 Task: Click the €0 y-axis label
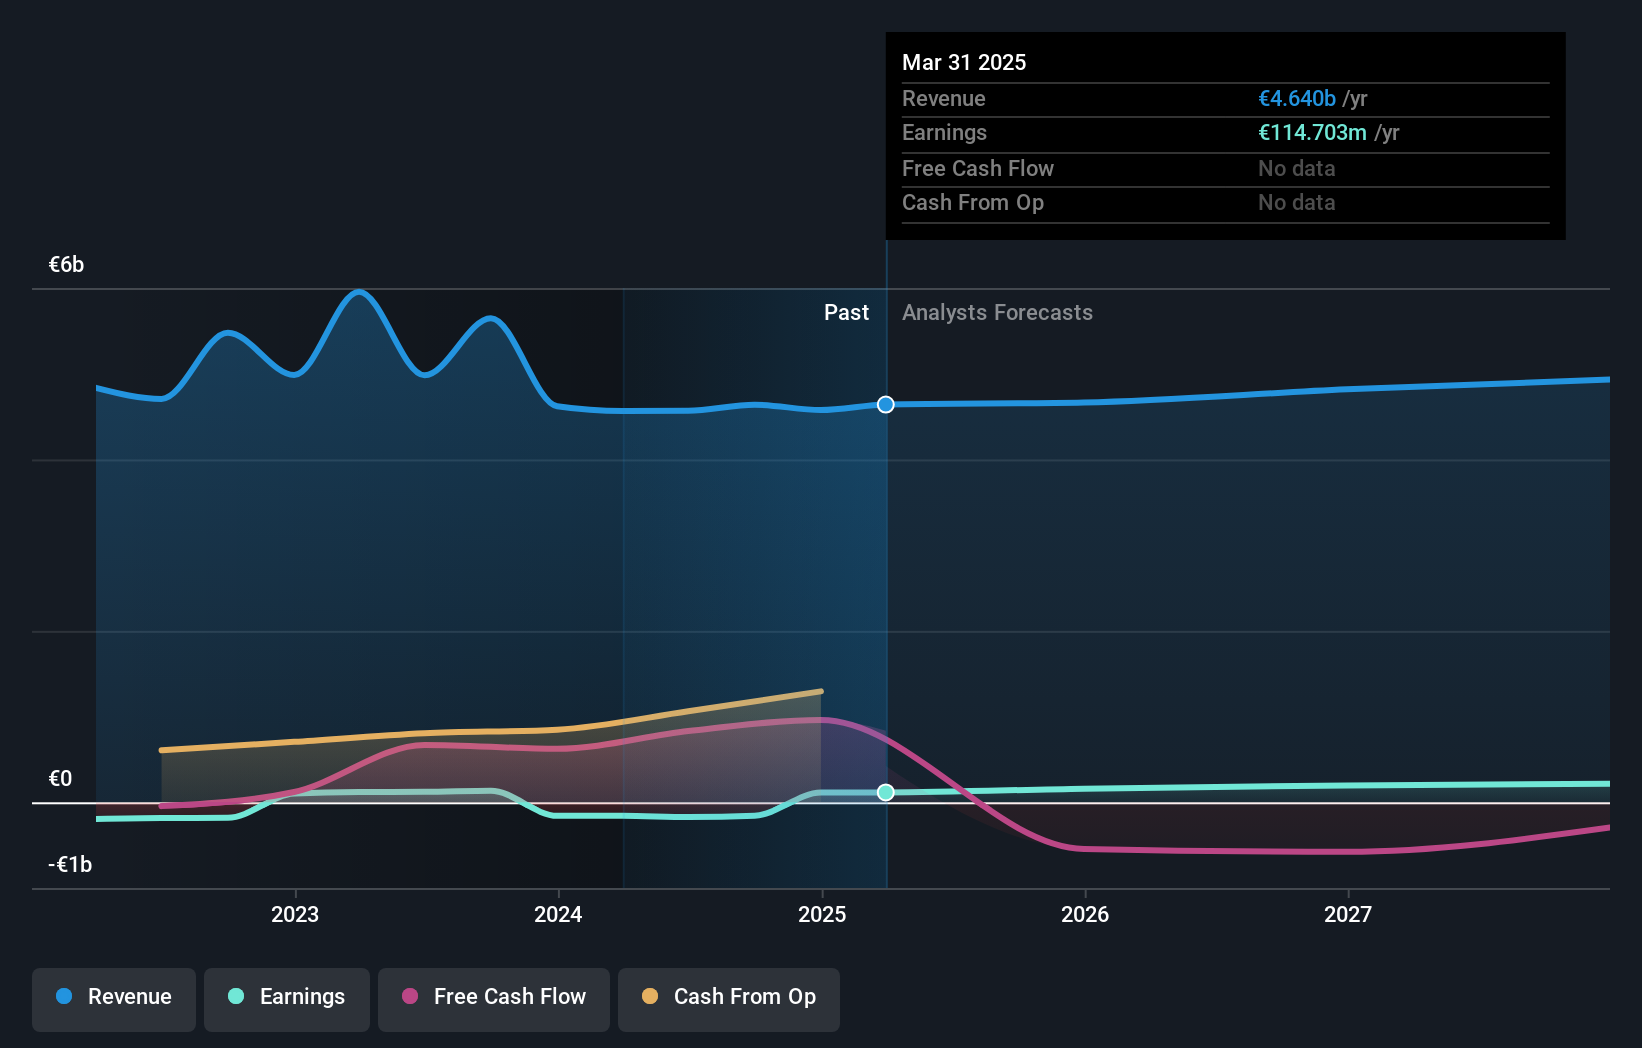(60, 778)
